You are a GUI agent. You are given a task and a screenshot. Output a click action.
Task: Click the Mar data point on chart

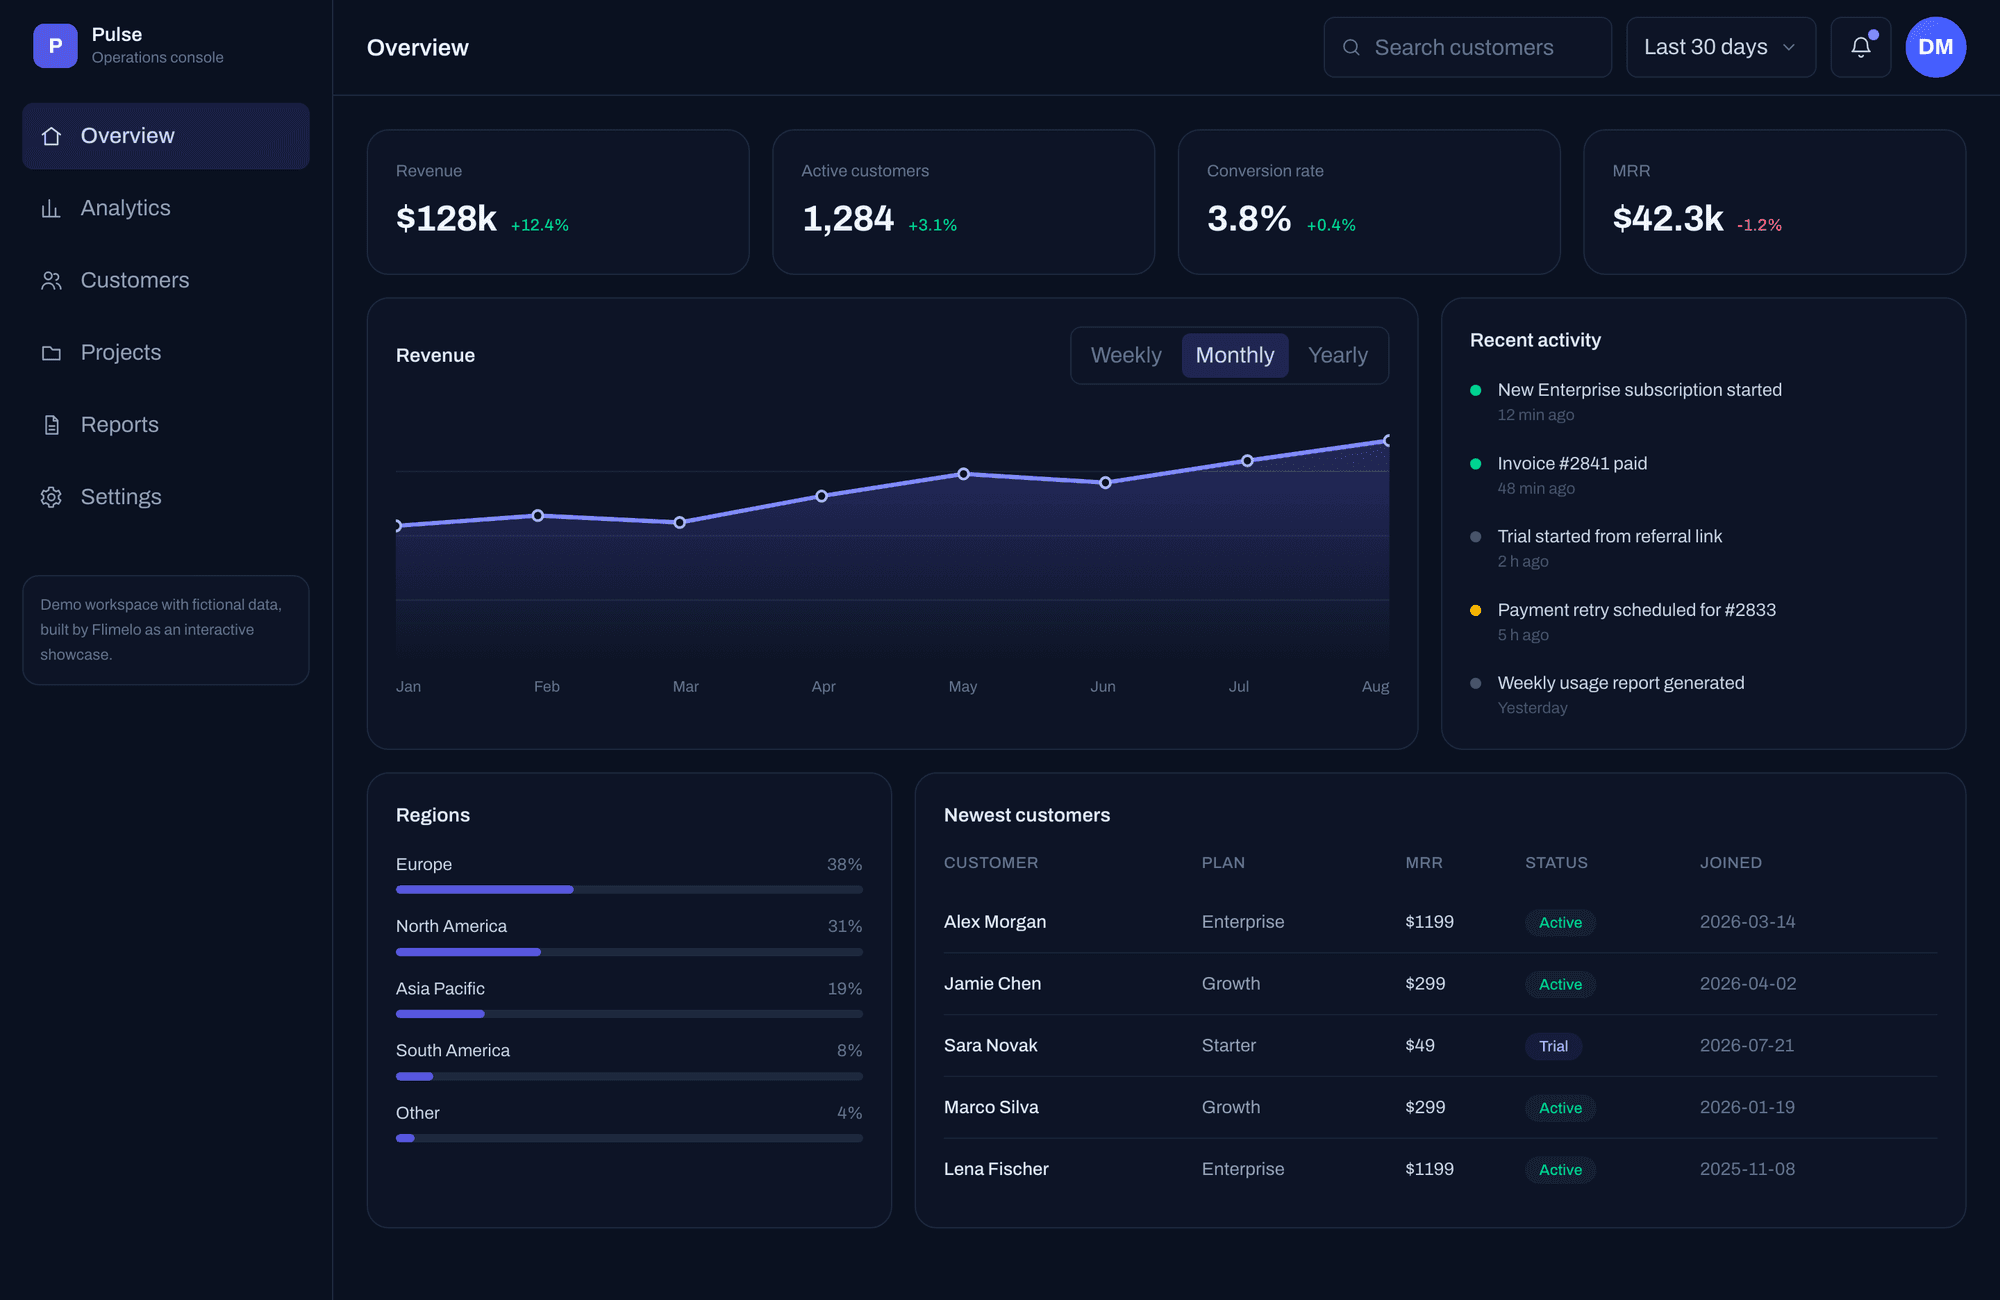[680, 522]
